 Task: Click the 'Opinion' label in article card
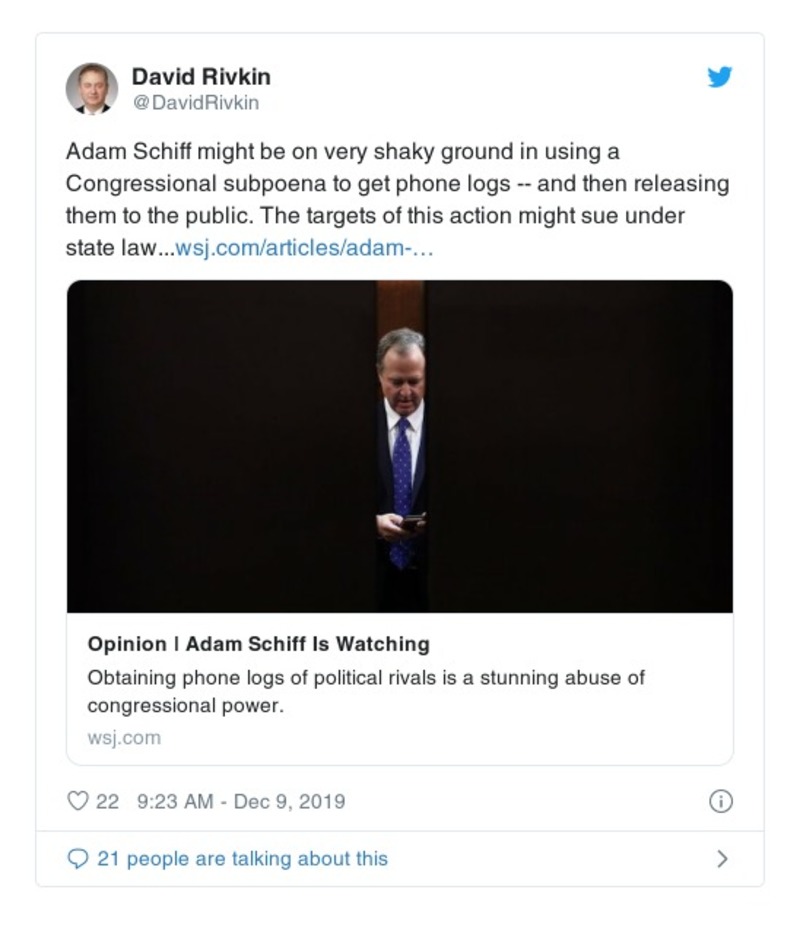126,643
